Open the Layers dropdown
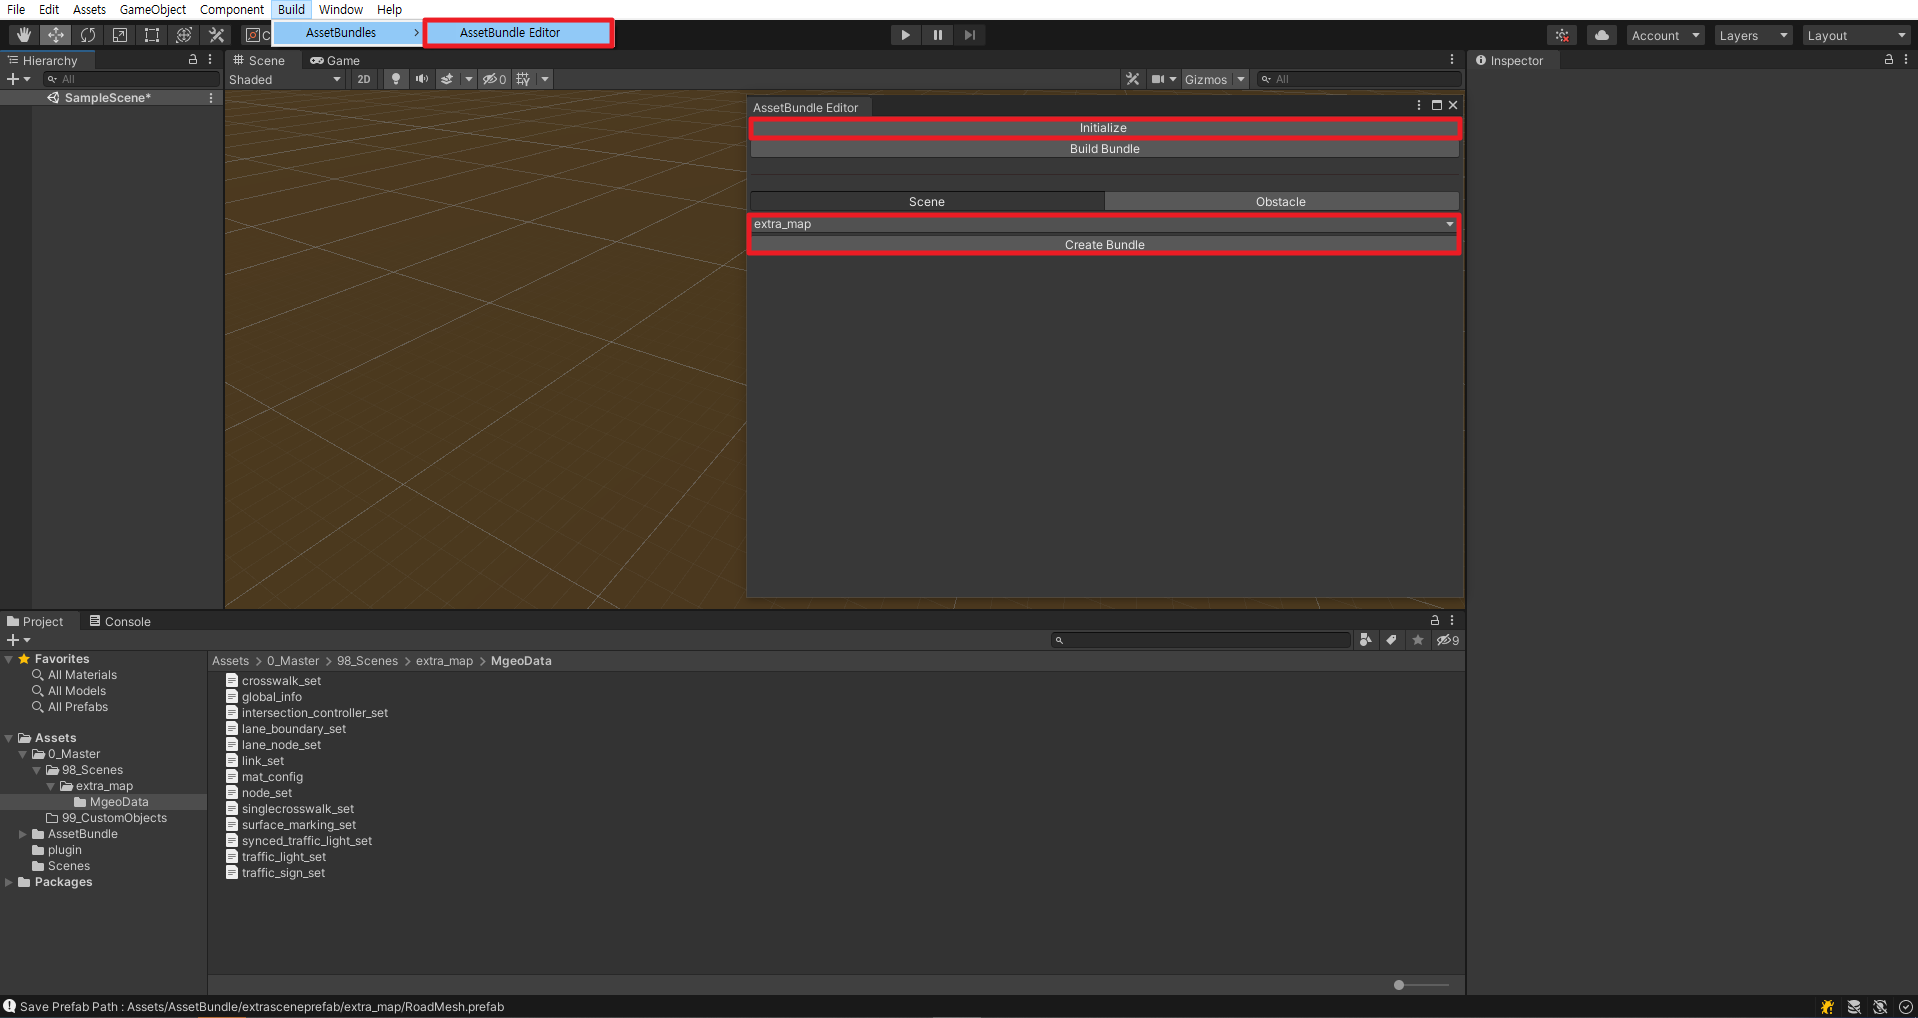The image size is (1918, 1018). tap(1753, 35)
